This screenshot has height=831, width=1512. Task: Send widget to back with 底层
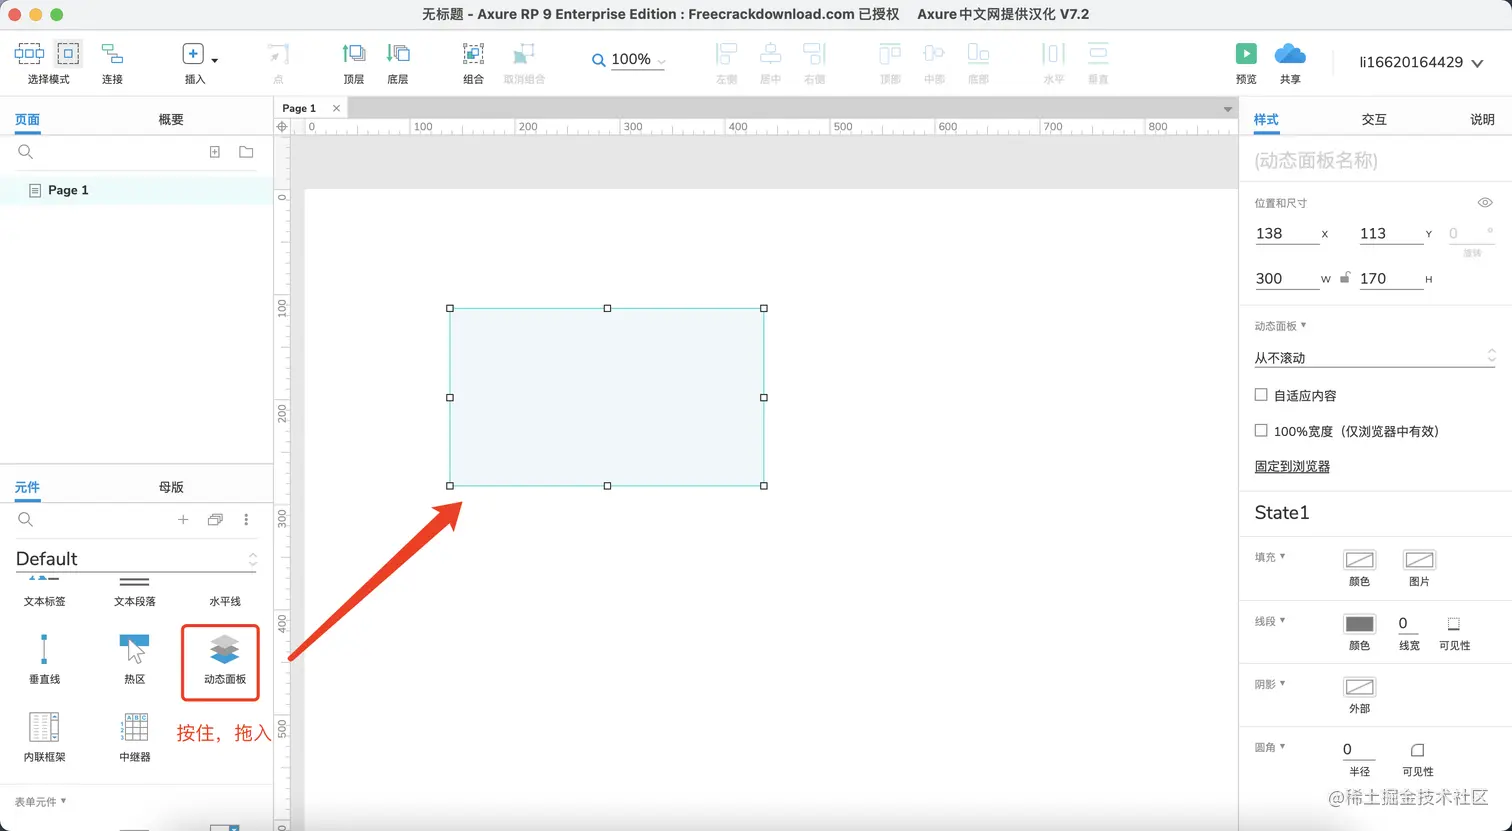[x=398, y=54]
